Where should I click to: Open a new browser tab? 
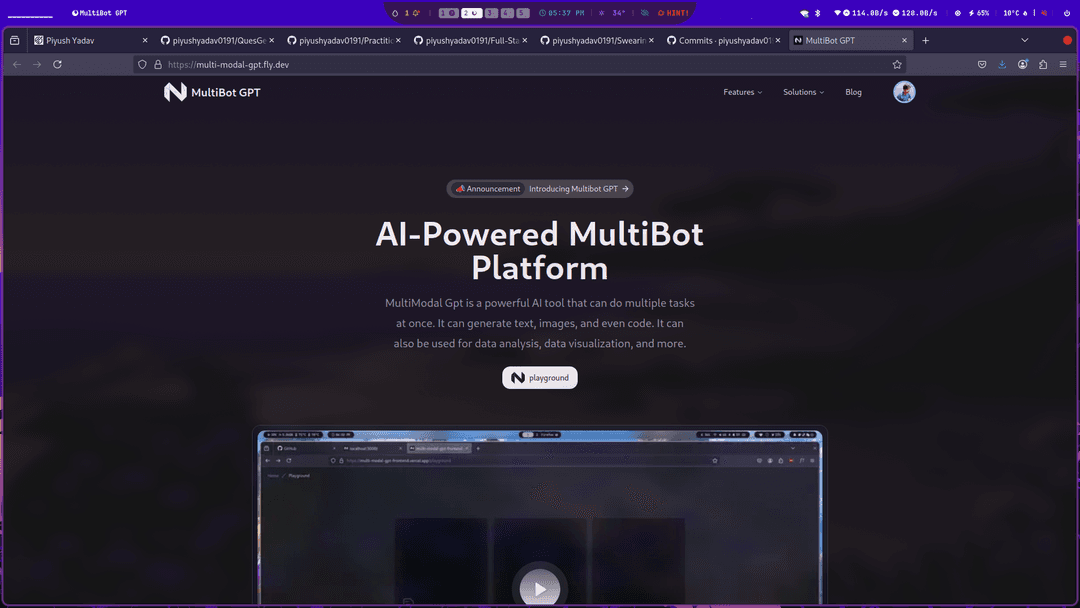[x=926, y=41]
